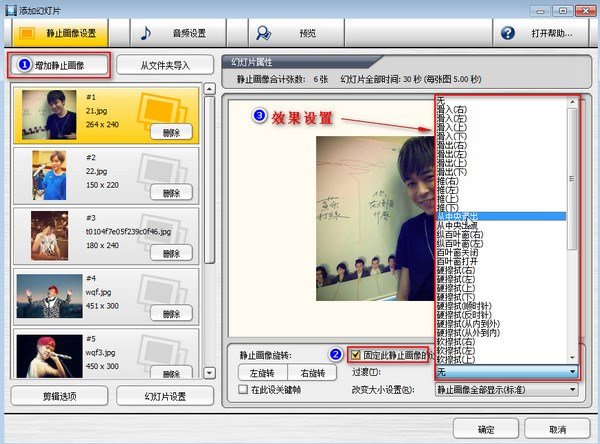The height and width of the screenshot is (444, 600).
Task: Open the 过渡 transition dropdown
Action: pyautogui.click(x=507, y=371)
